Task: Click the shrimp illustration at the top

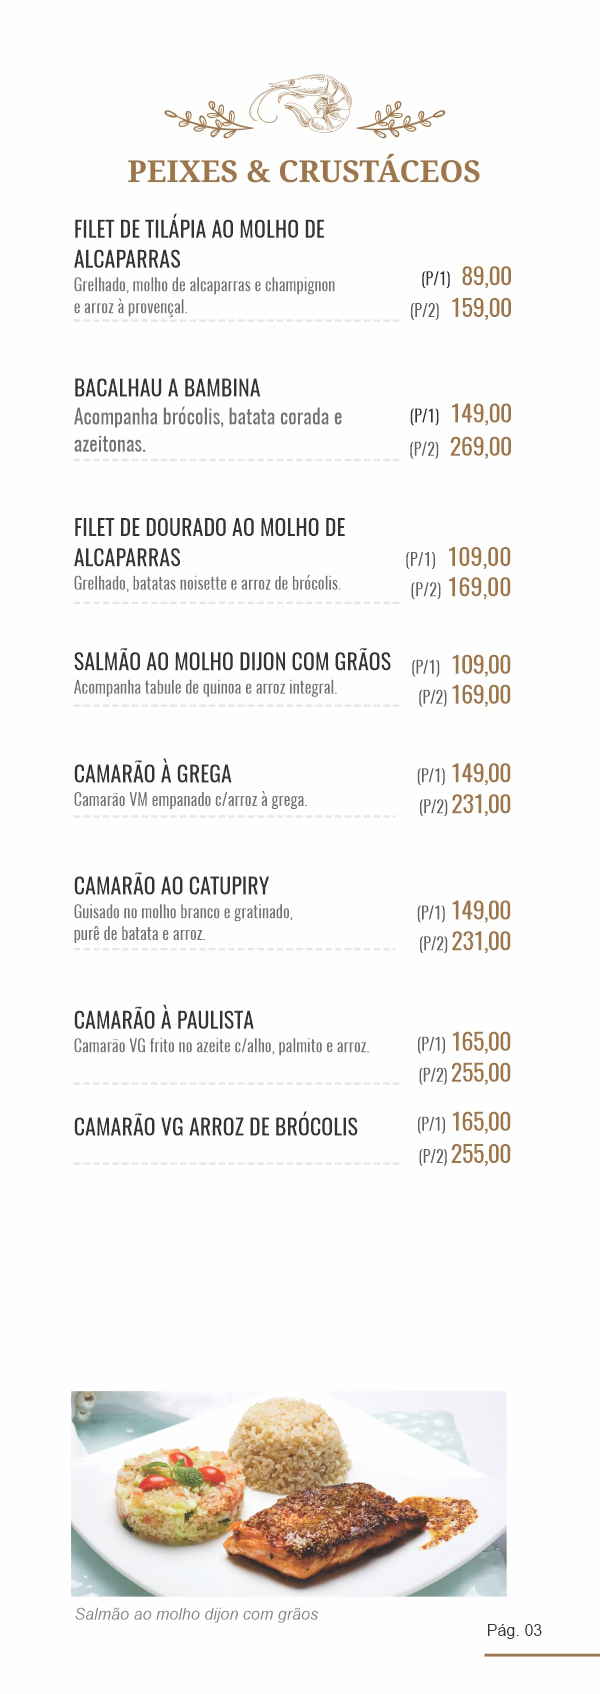Action: click(x=303, y=103)
